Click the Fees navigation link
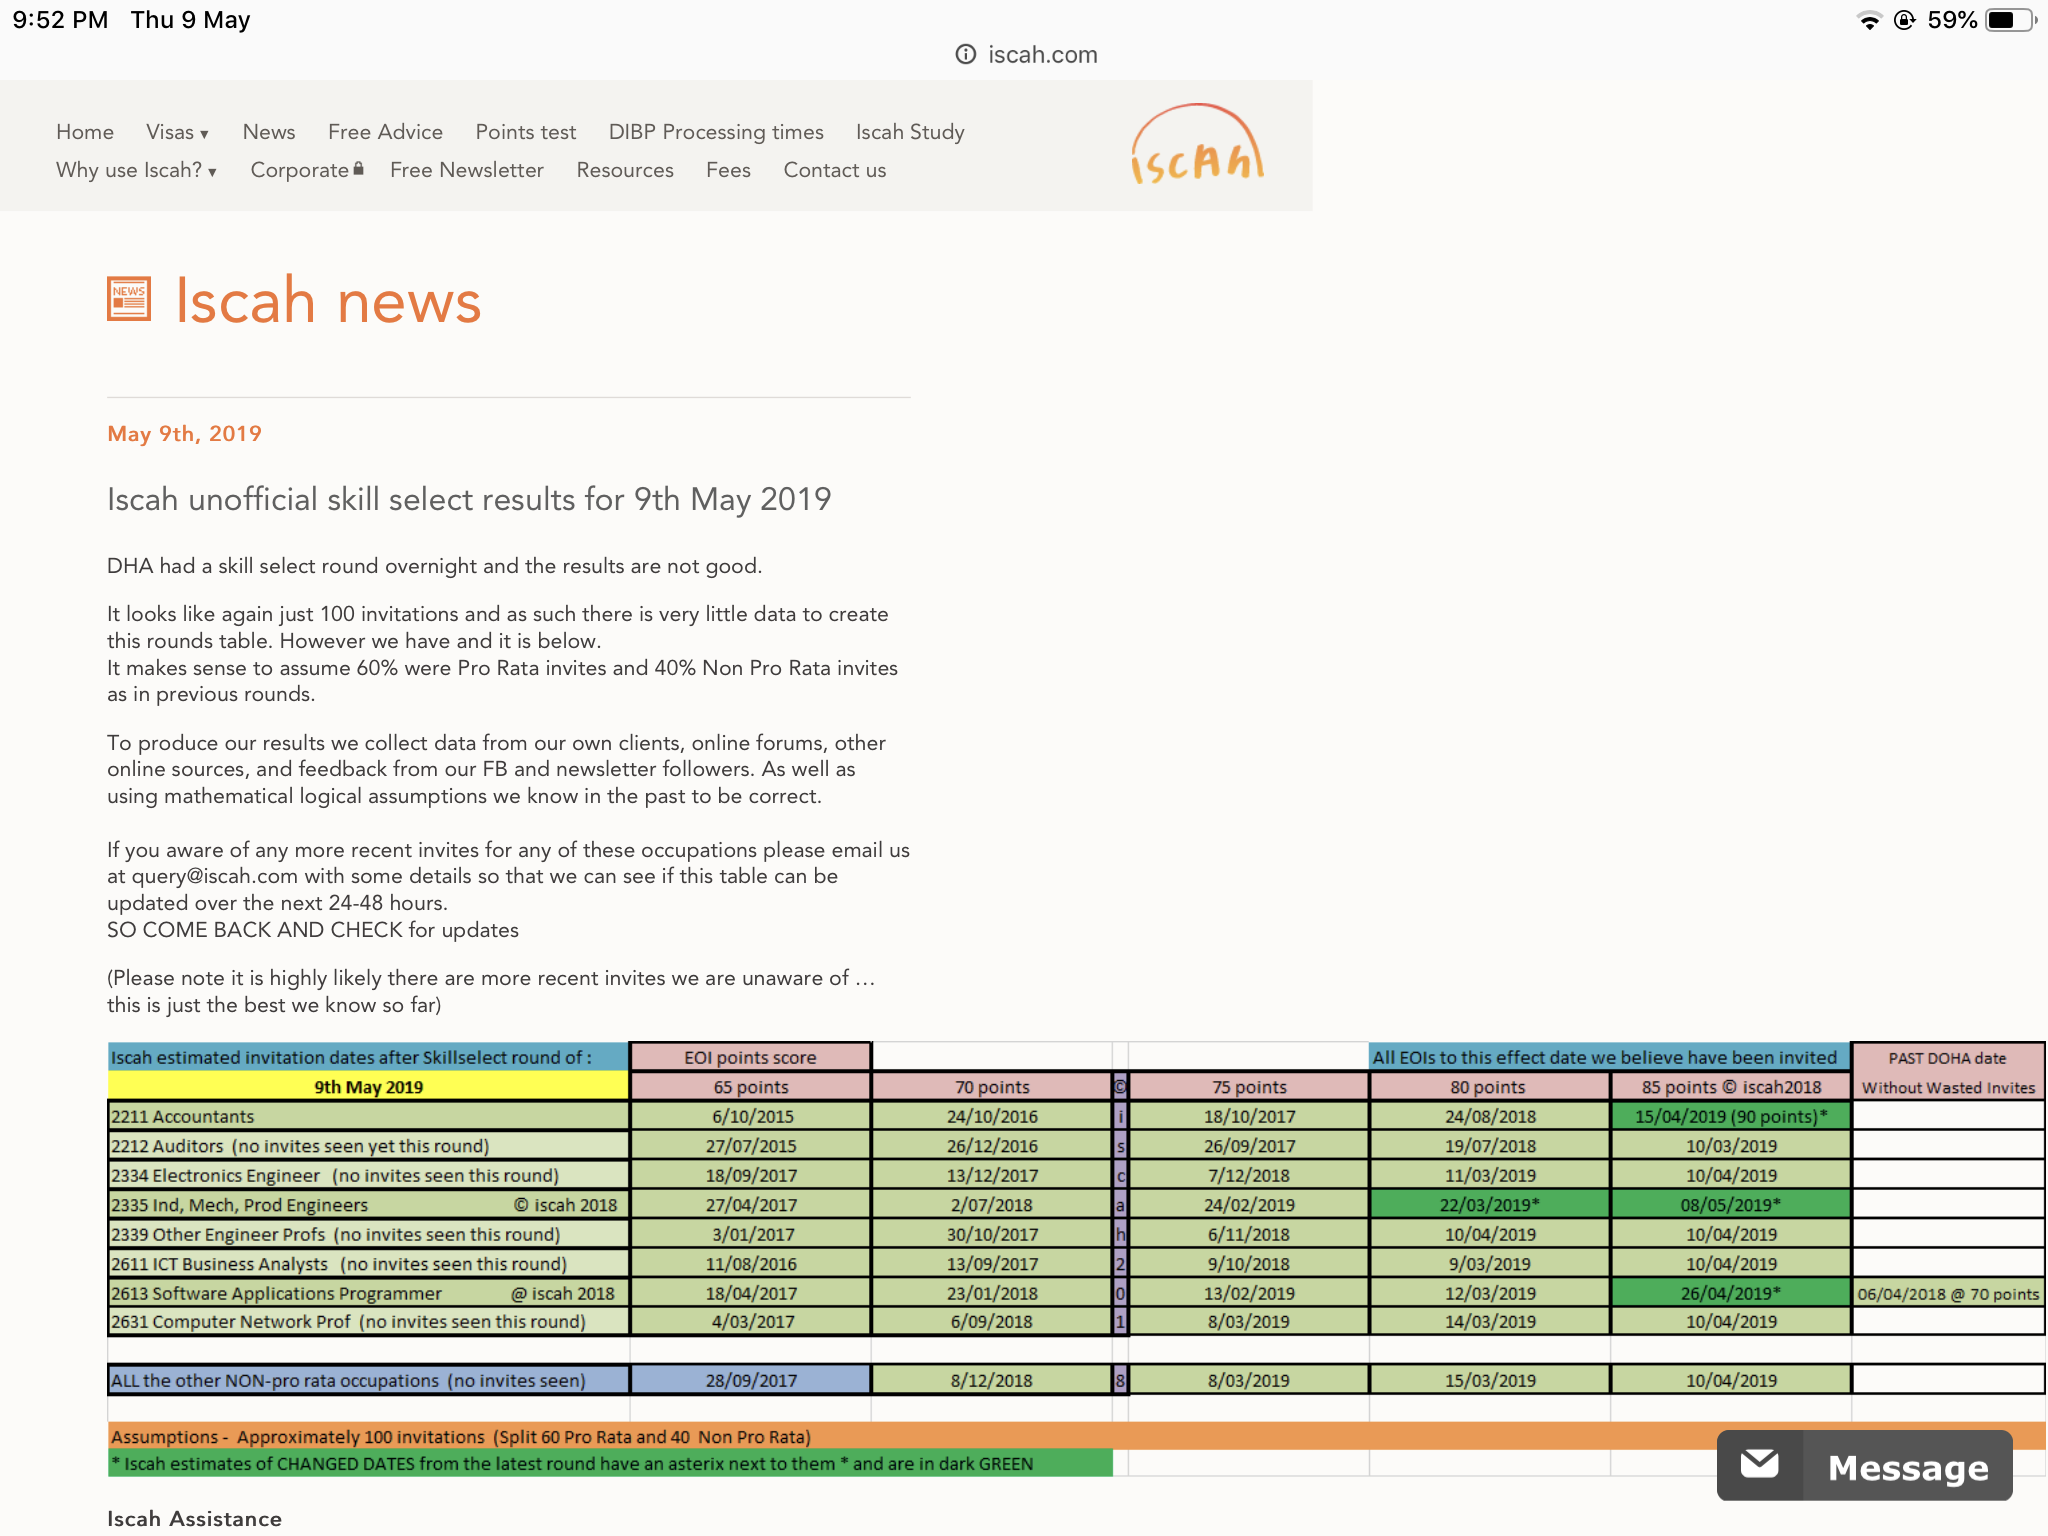This screenshot has height=1536, width=2048. click(727, 170)
